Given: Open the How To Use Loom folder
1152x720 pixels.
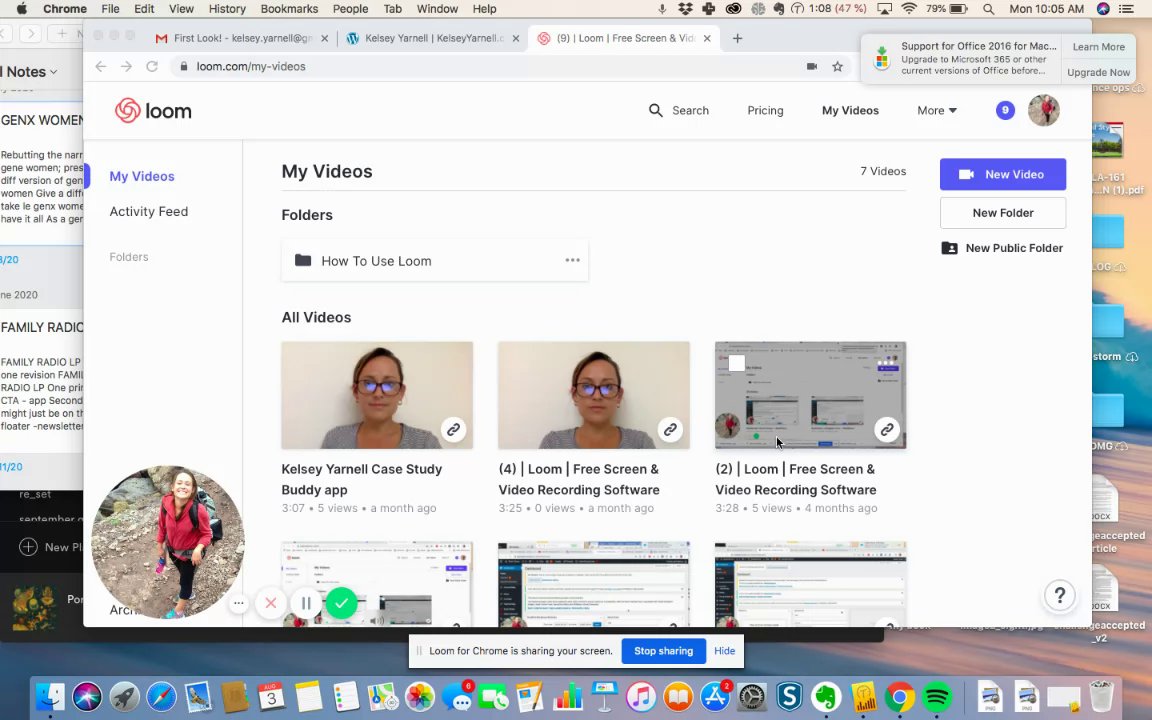Looking at the screenshot, I should point(434,260).
